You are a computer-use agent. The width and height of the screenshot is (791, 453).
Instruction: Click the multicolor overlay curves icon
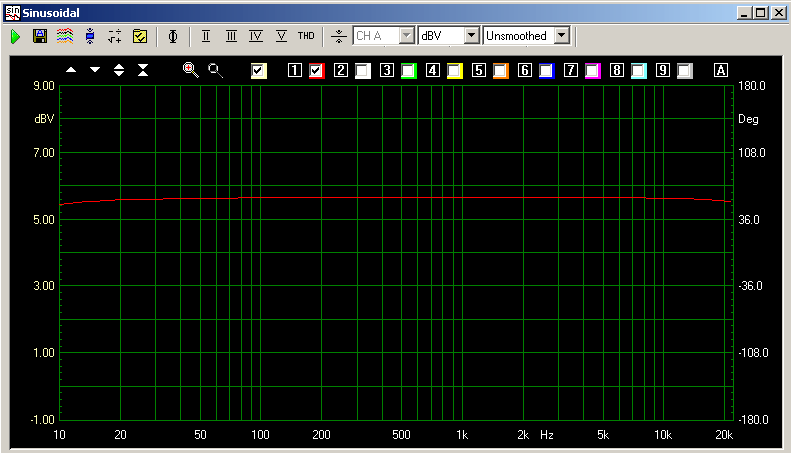(64, 36)
